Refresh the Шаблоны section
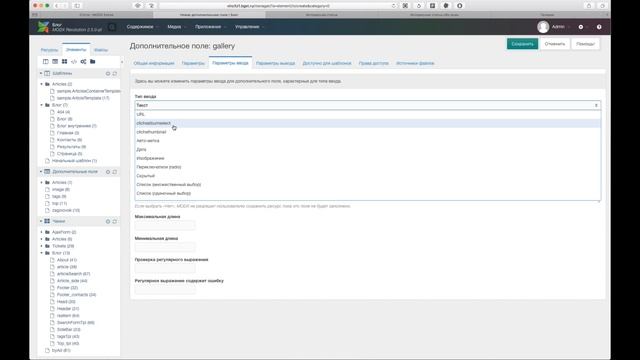This screenshot has width=640, height=360. point(115,73)
